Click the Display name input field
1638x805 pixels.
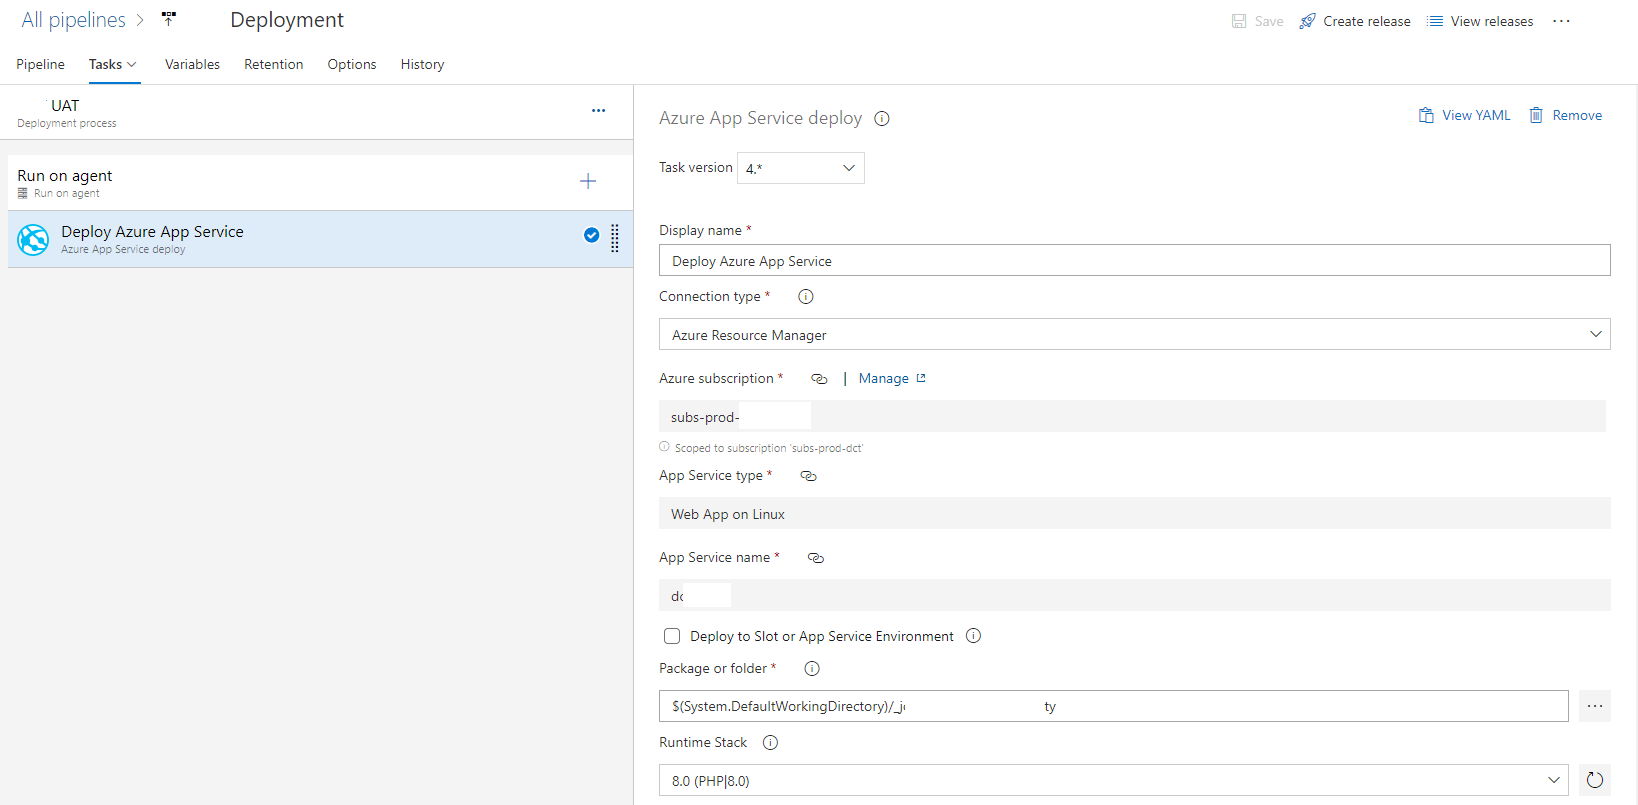[x=1134, y=260]
